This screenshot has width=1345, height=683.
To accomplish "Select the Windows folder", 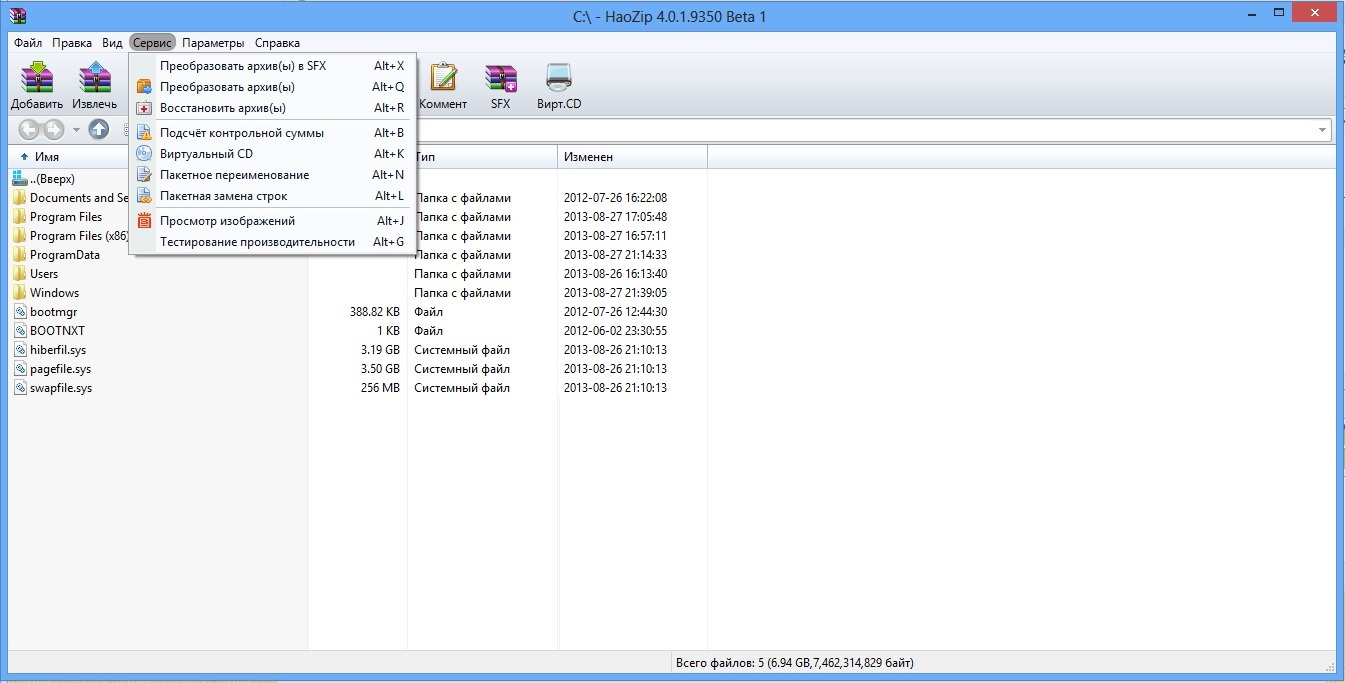I will point(54,293).
